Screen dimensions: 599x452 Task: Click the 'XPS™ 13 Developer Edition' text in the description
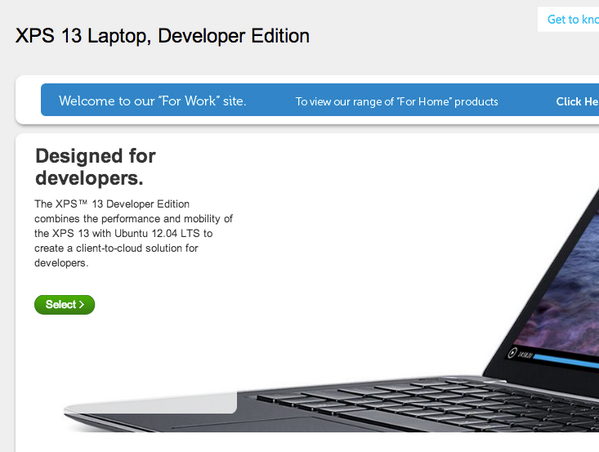[122, 204]
